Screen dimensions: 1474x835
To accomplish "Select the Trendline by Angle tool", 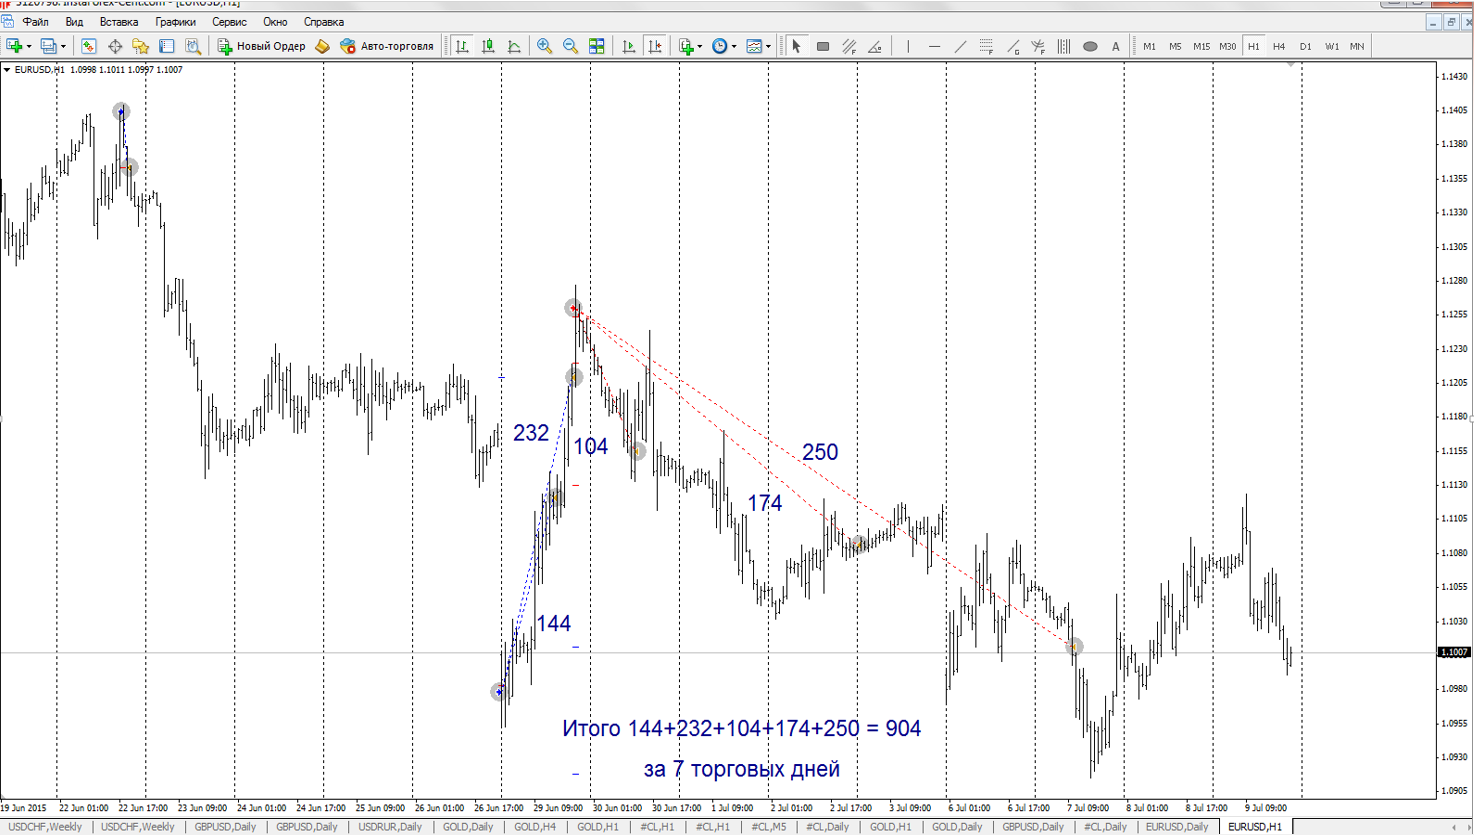I will tap(875, 46).
